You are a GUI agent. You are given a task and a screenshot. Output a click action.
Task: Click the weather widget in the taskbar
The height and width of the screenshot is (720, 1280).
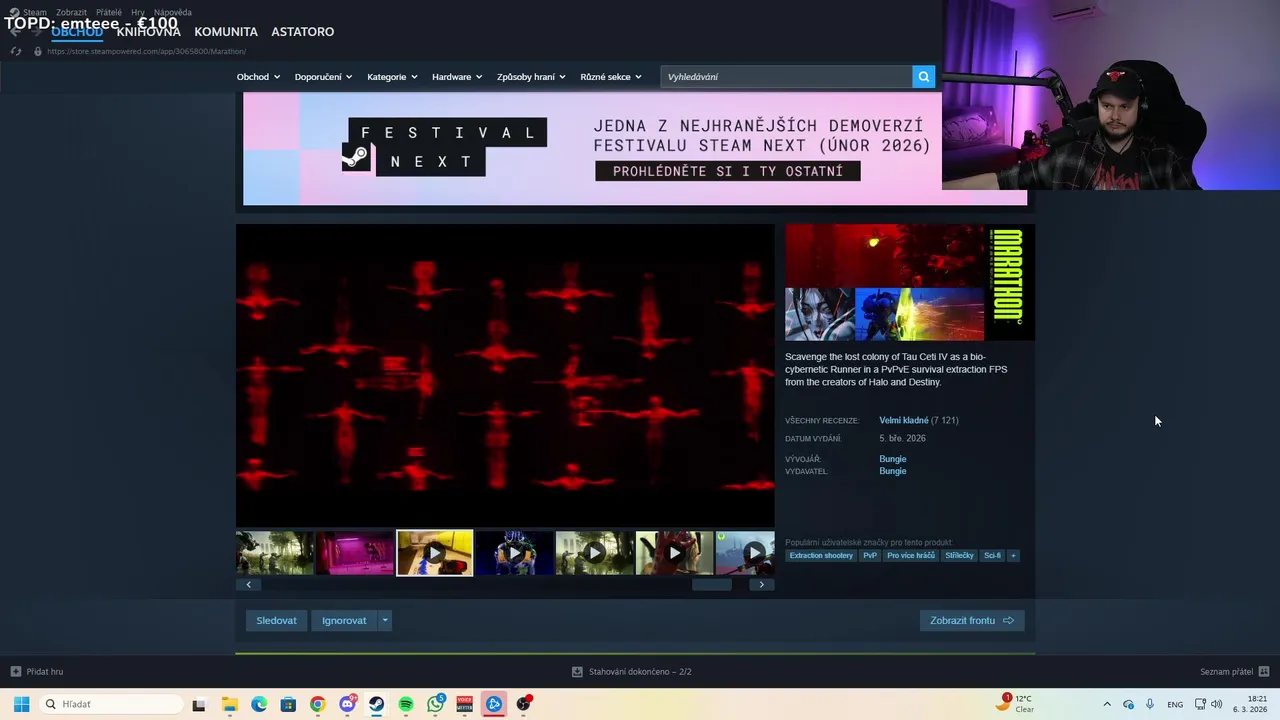1016,703
